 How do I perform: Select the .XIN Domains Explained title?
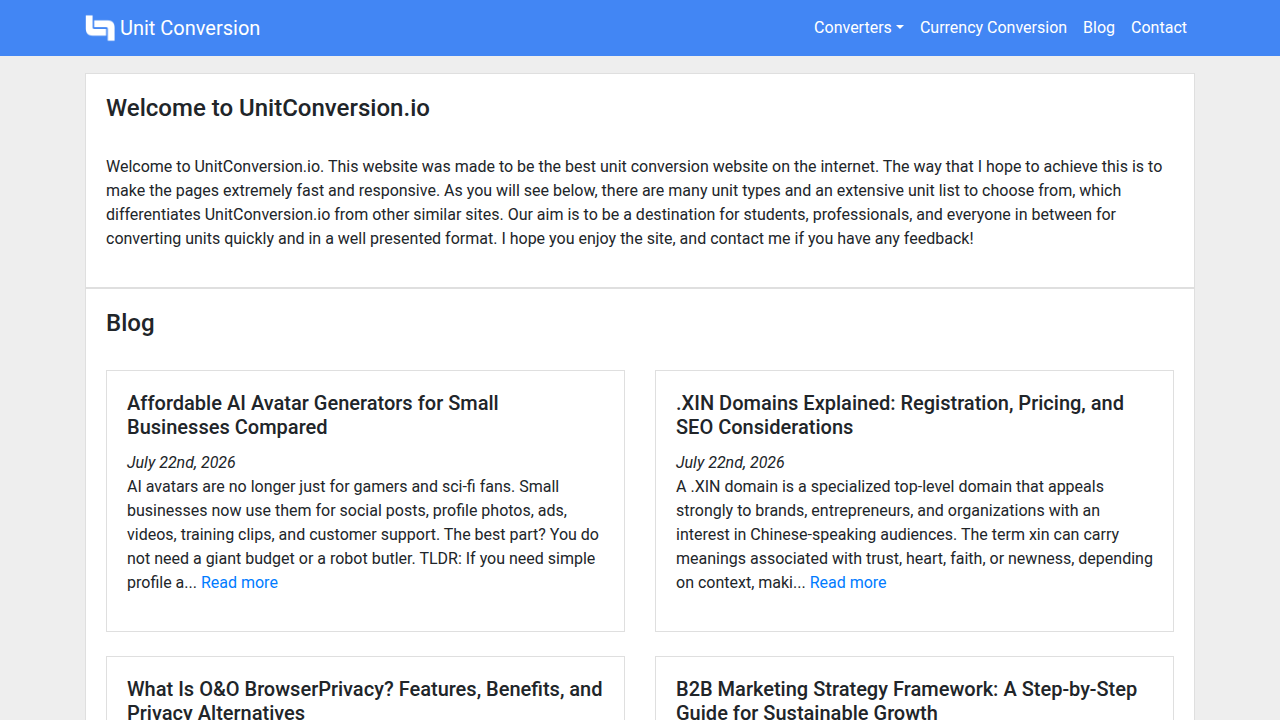coord(900,415)
